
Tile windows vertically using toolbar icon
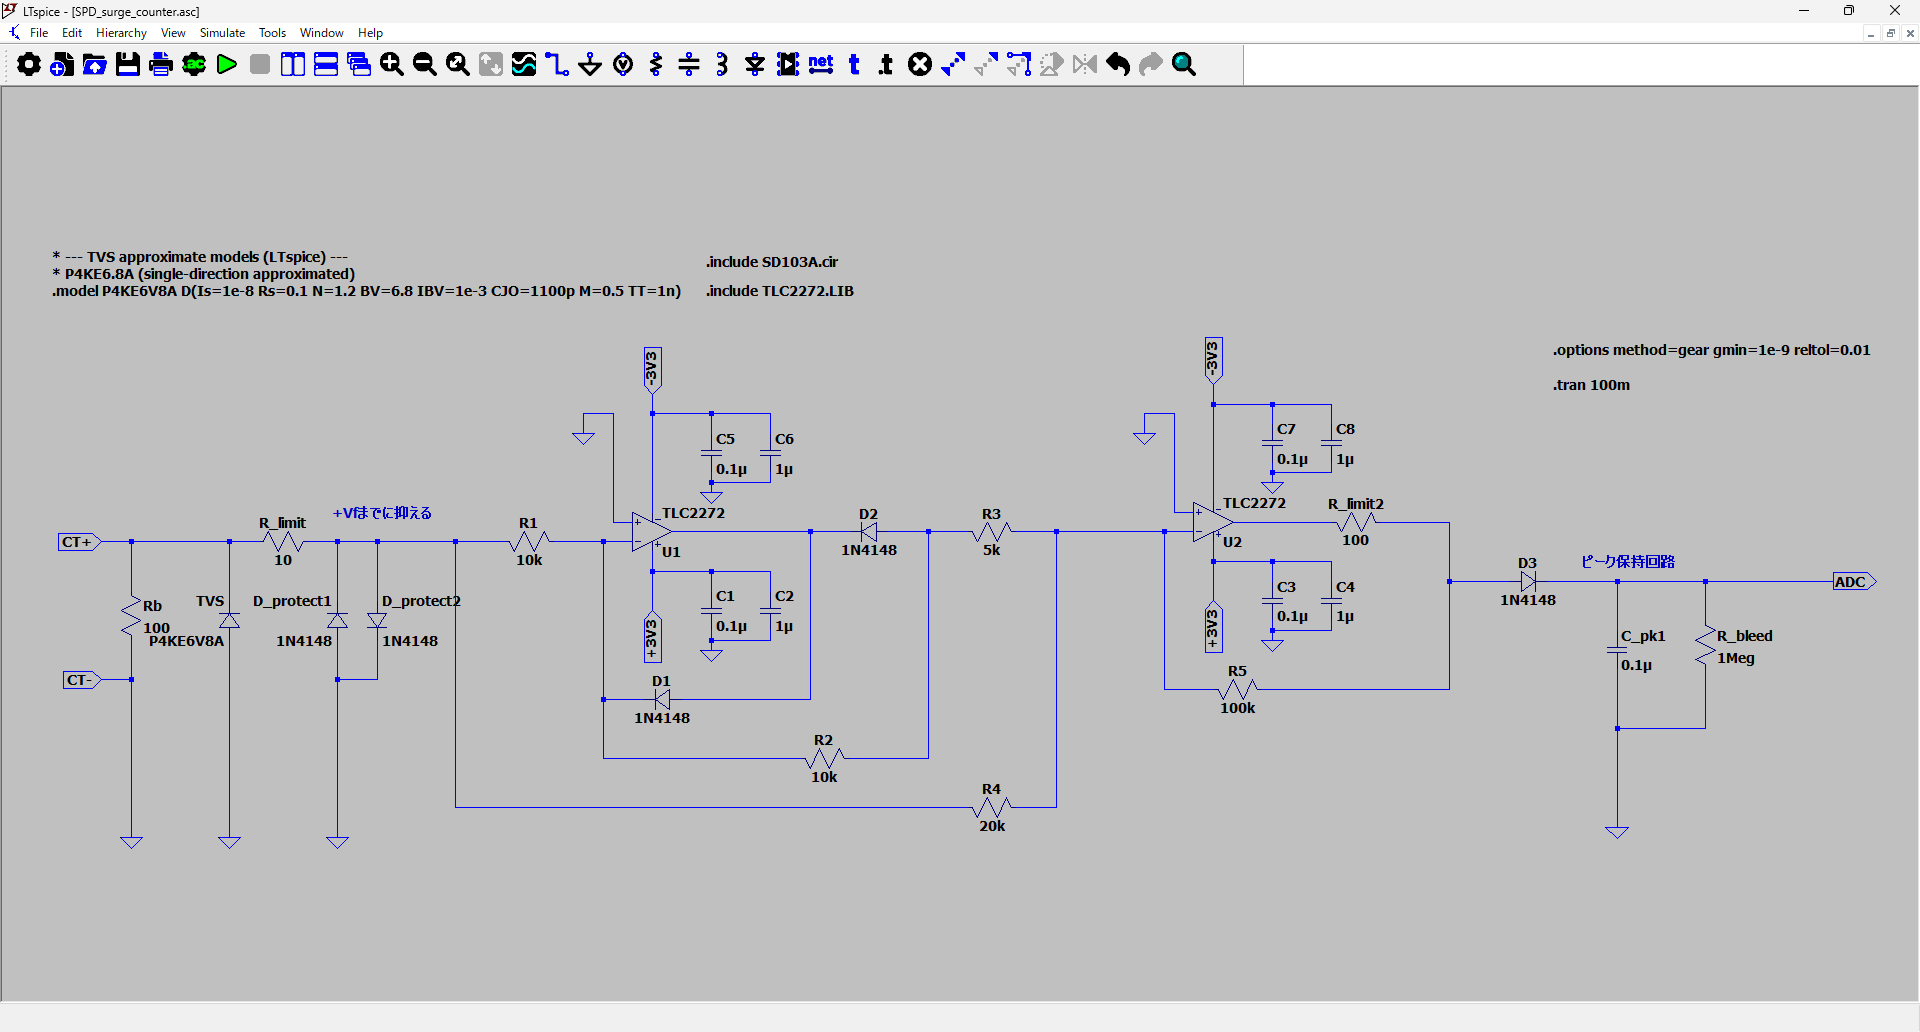(x=293, y=65)
